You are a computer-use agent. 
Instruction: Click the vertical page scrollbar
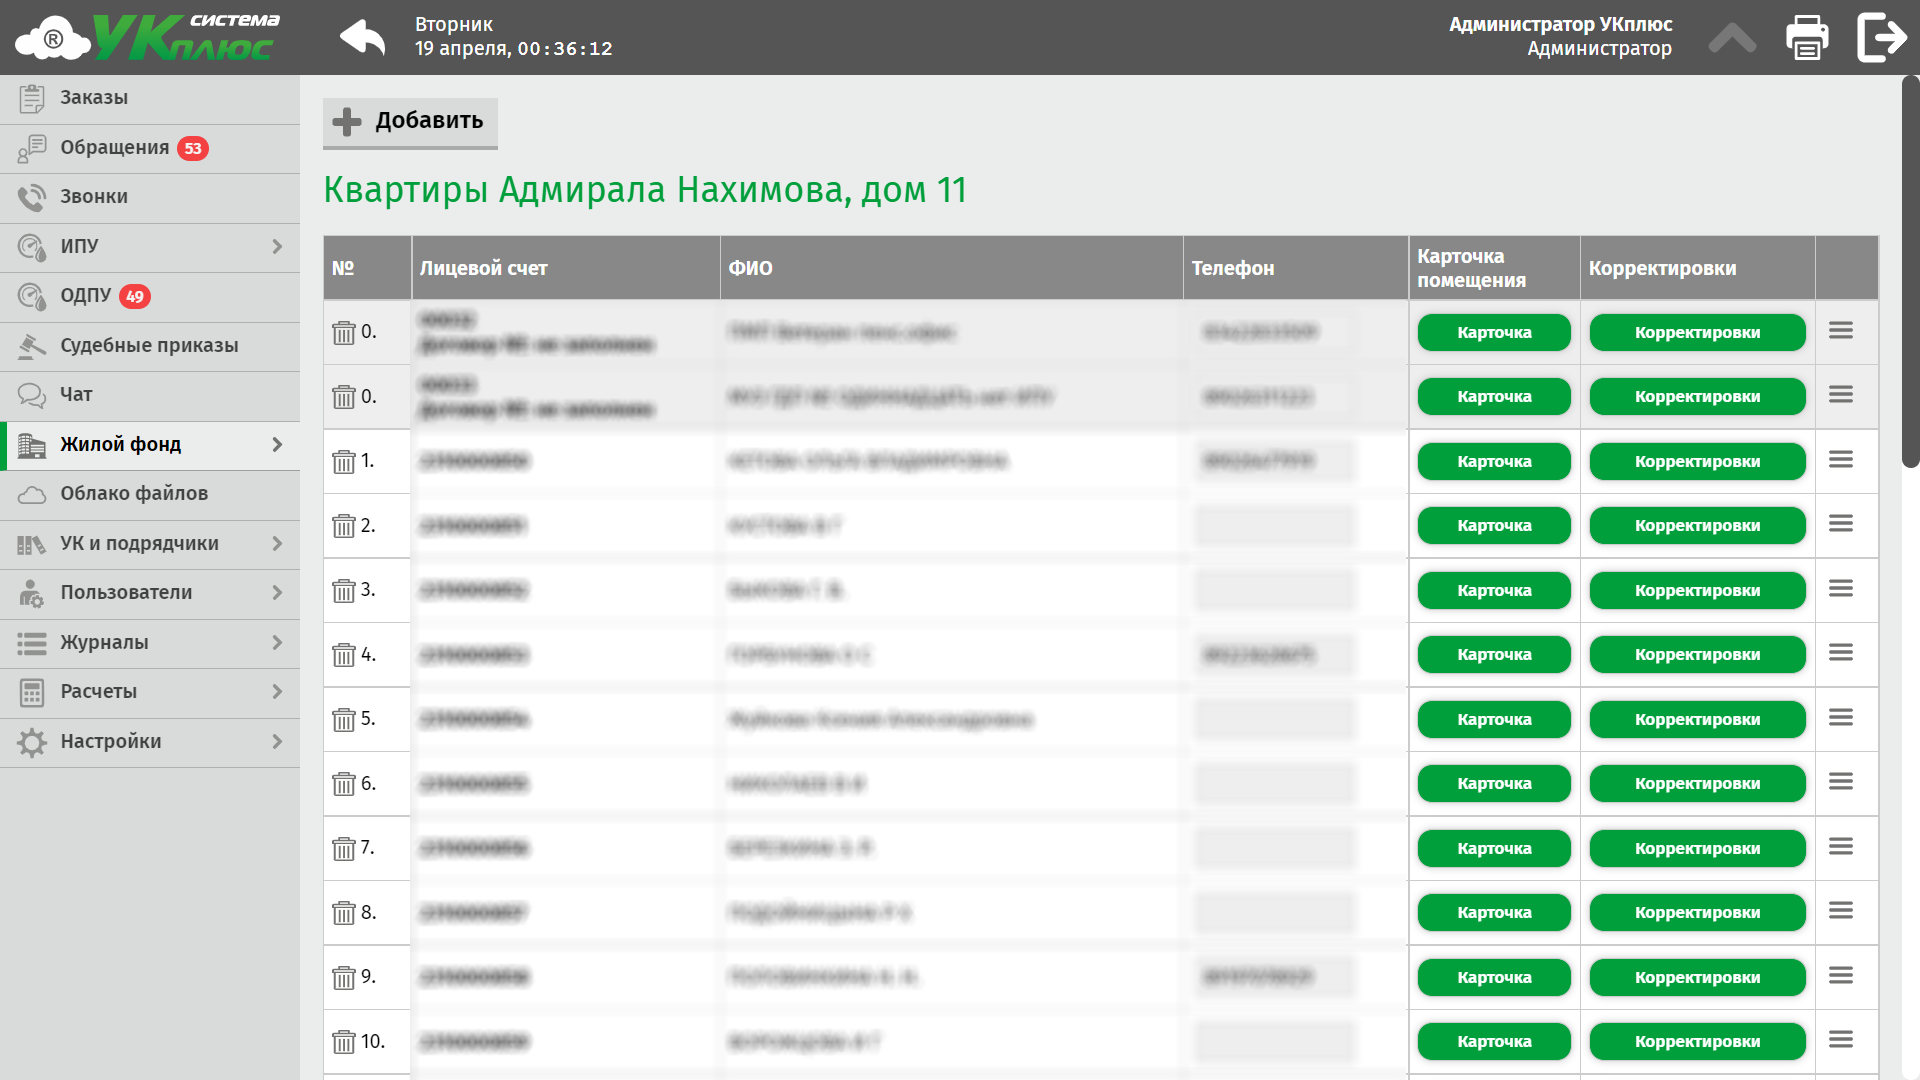click(x=1910, y=270)
